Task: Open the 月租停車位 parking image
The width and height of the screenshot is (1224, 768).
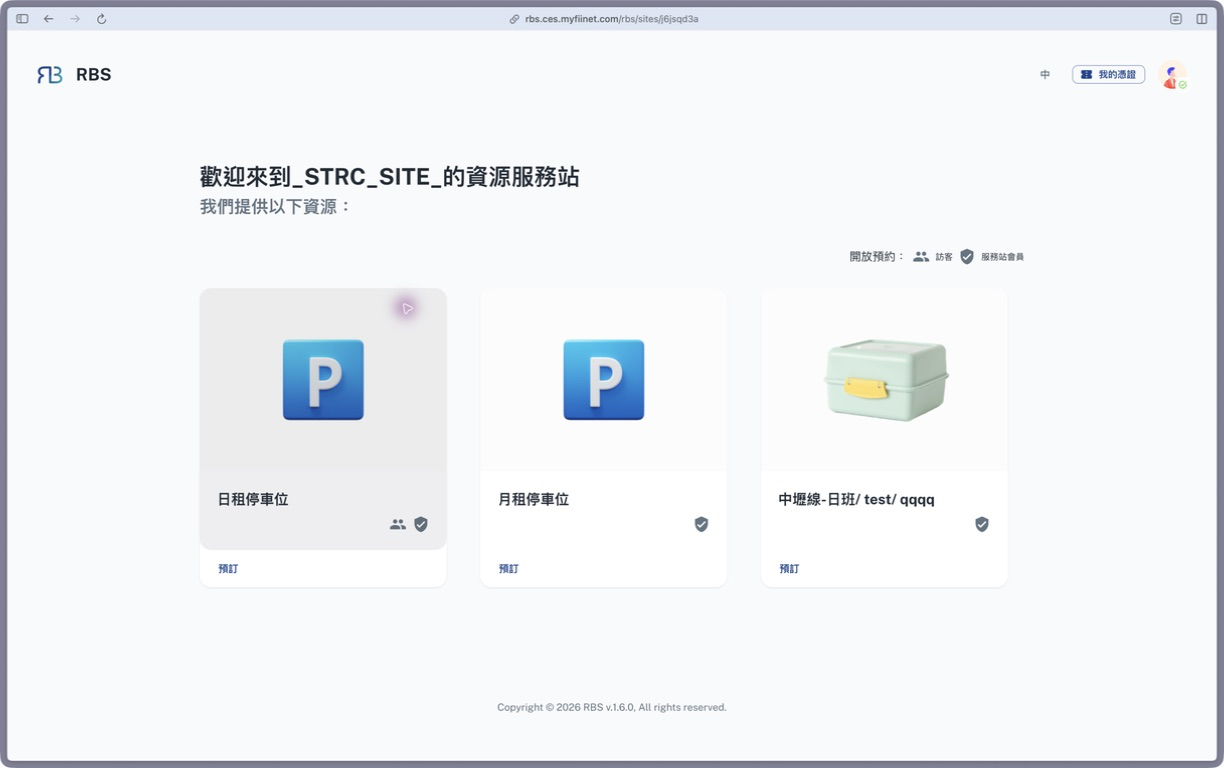Action: click(604, 380)
